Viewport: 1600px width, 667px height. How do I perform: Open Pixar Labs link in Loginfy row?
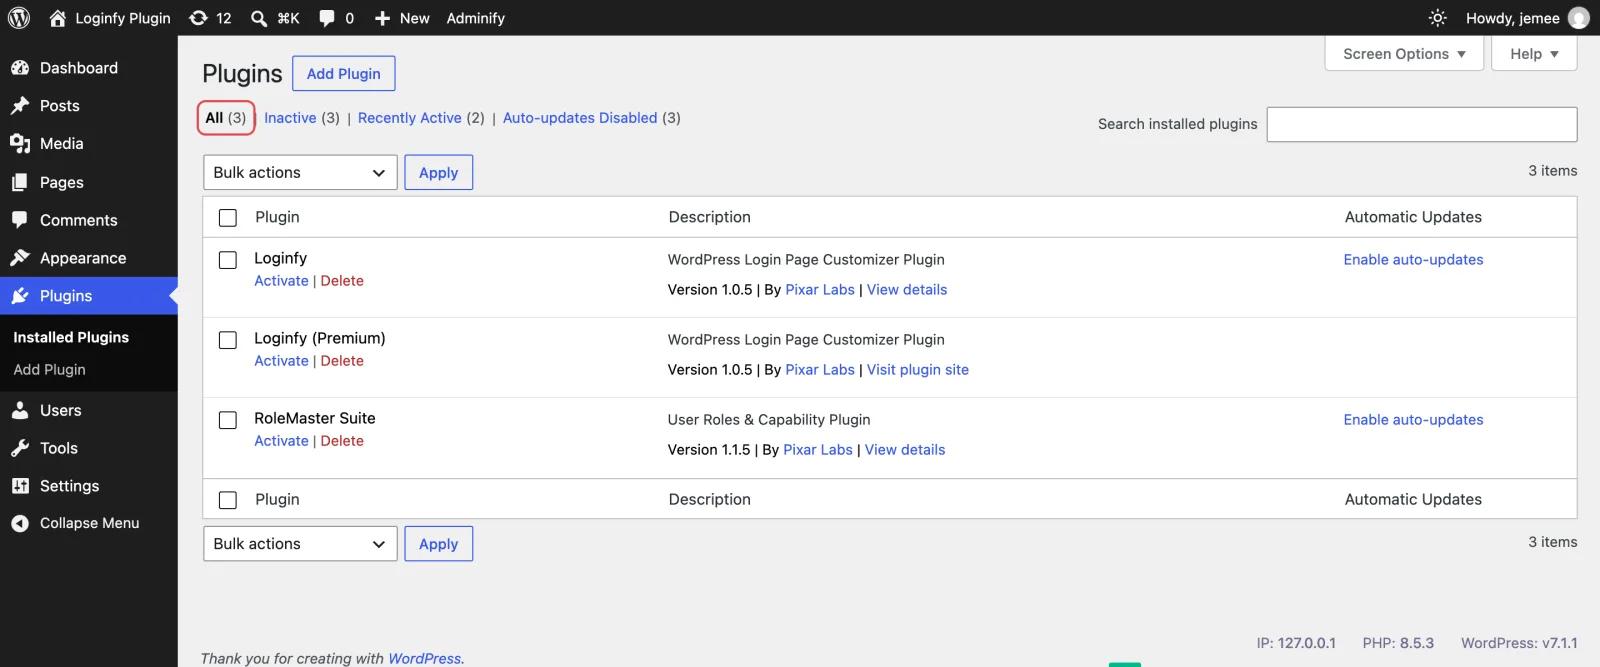820,290
